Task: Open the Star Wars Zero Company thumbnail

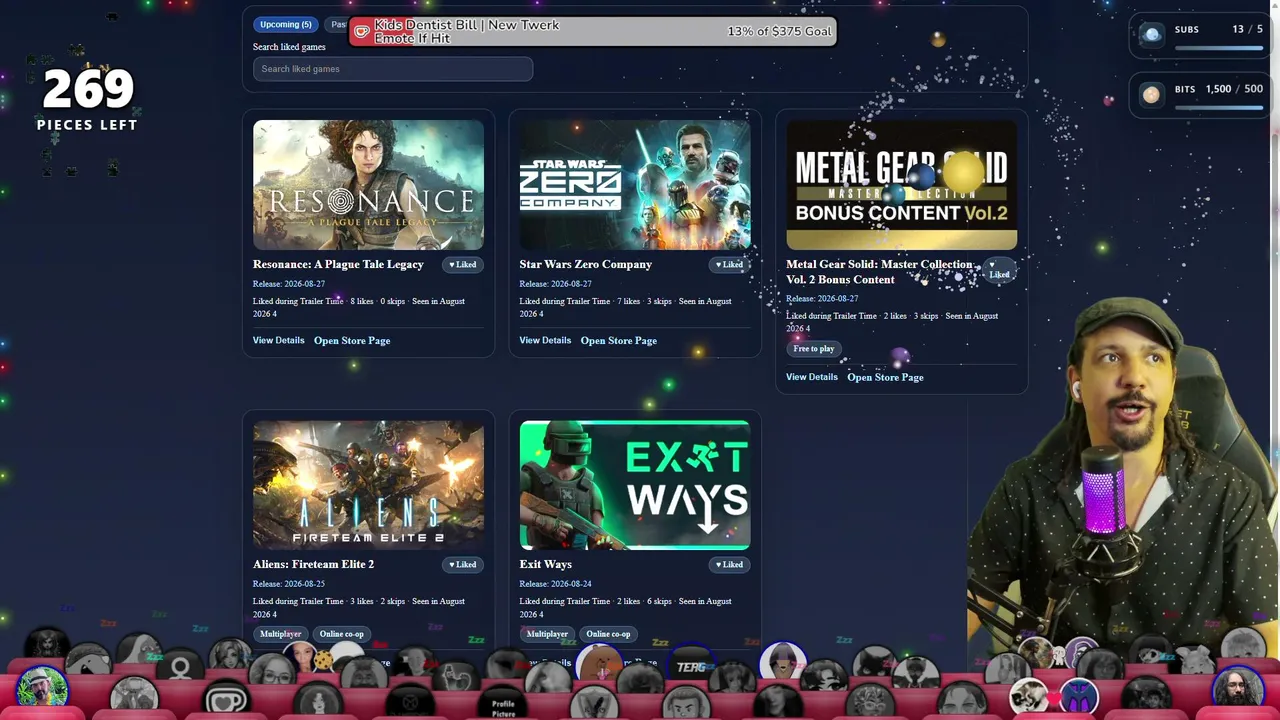Action: (x=635, y=185)
